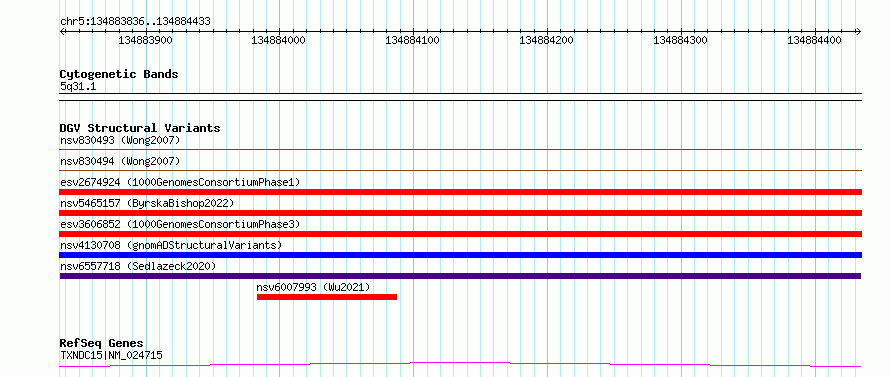Click the red bar of nsv6007993
This screenshot has width=890, height=377.
tap(327, 297)
